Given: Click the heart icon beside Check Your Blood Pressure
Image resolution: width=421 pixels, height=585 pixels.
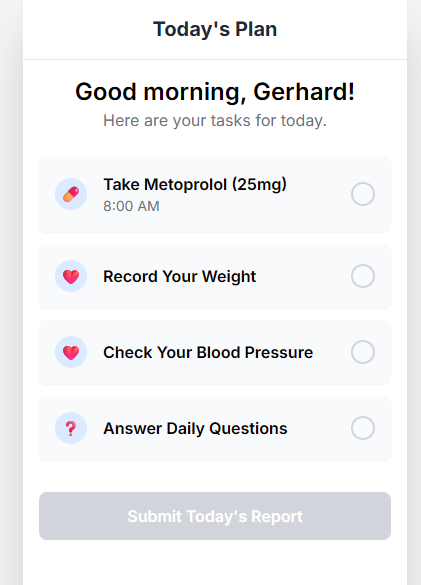Looking at the screenshot, I should (x=71, y=352).
